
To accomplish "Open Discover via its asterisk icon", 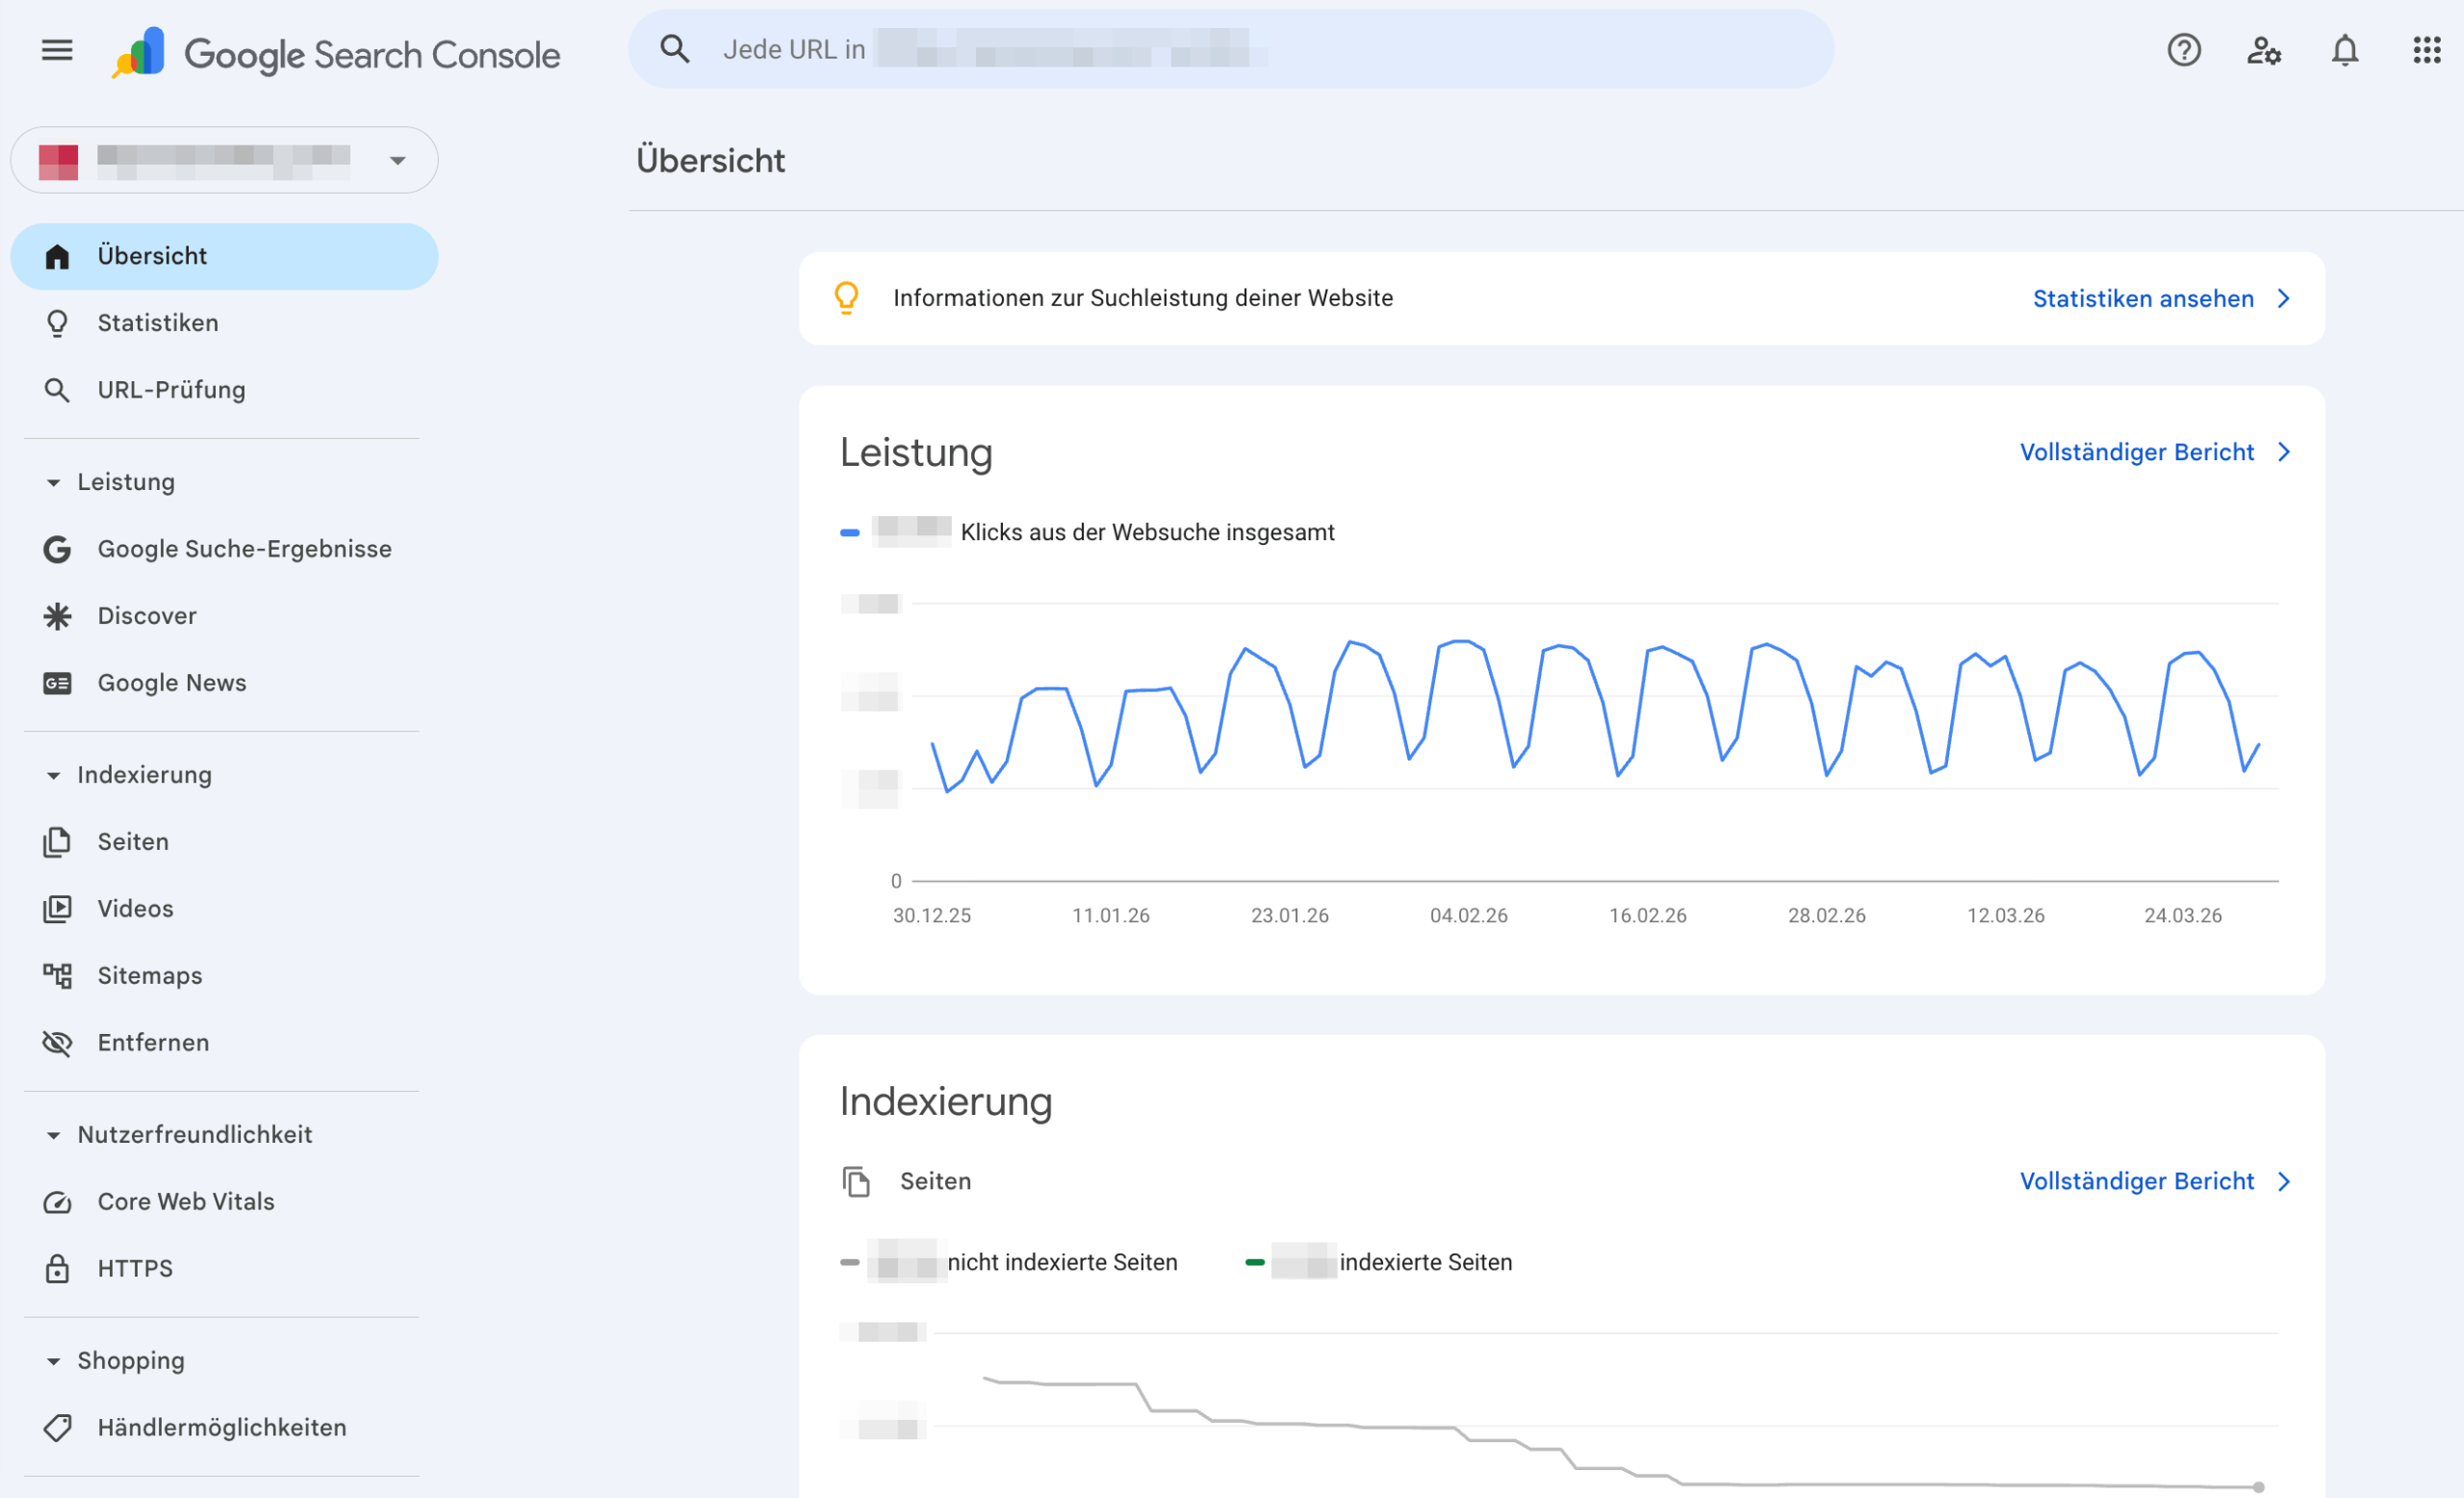I will click(57, 616).
